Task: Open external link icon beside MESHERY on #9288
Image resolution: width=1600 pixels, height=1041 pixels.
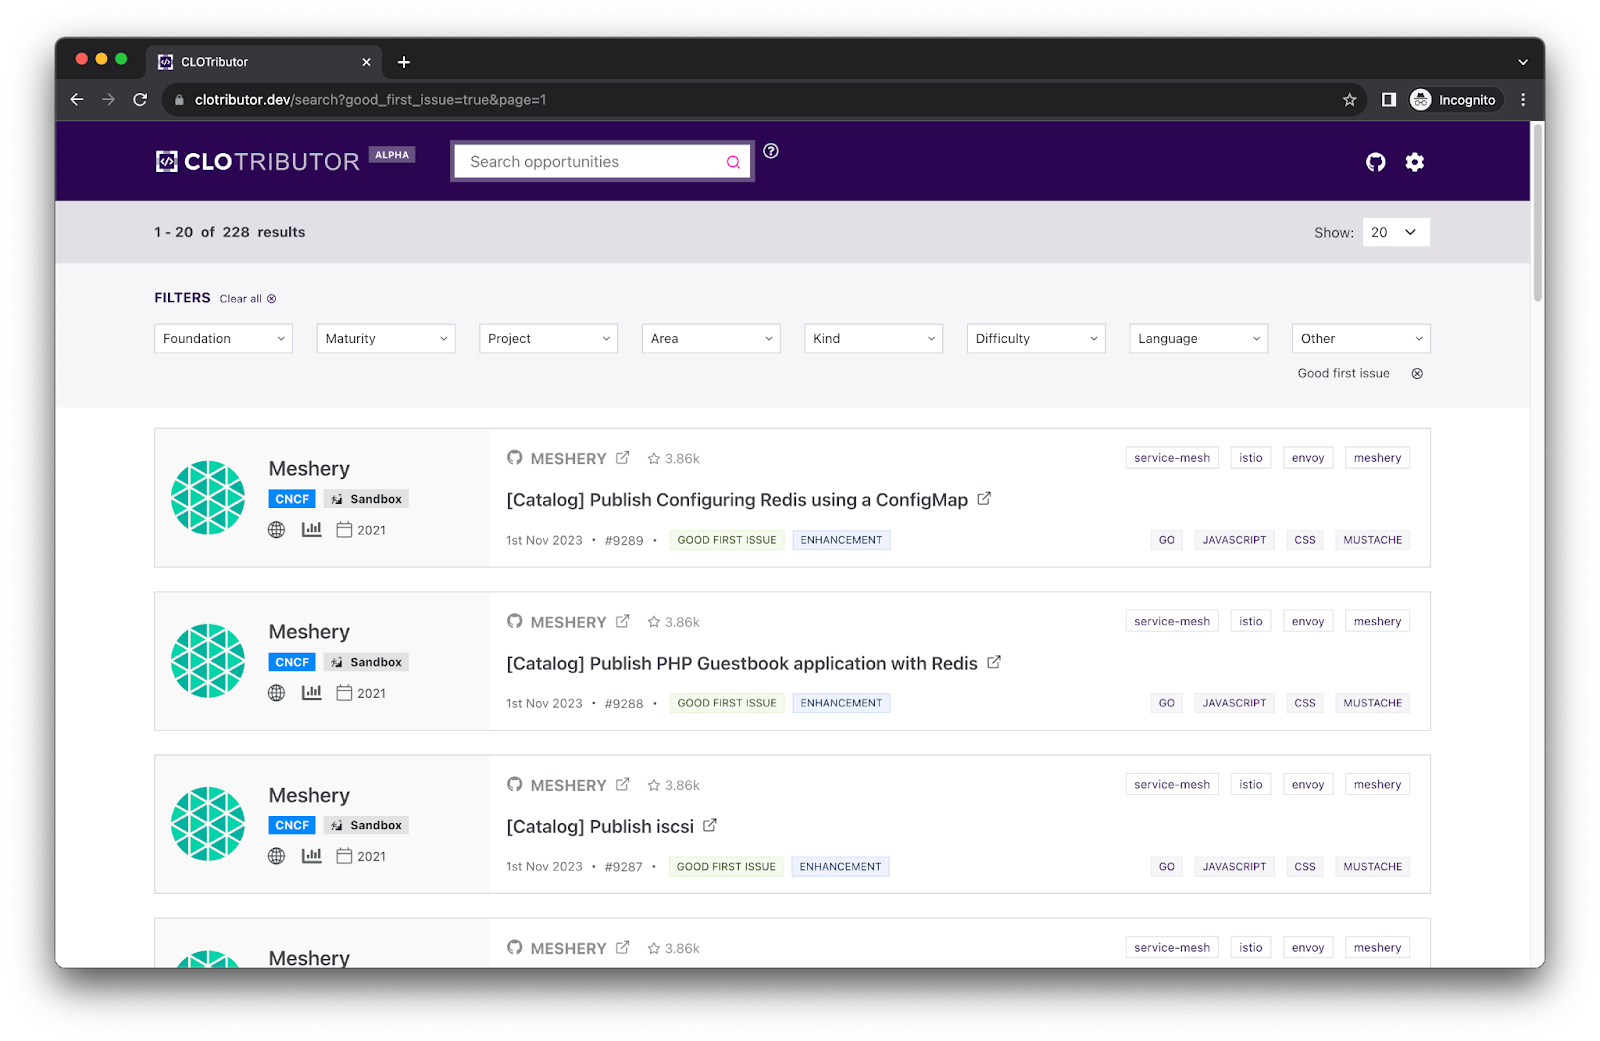Action: (x=622, y=621)
